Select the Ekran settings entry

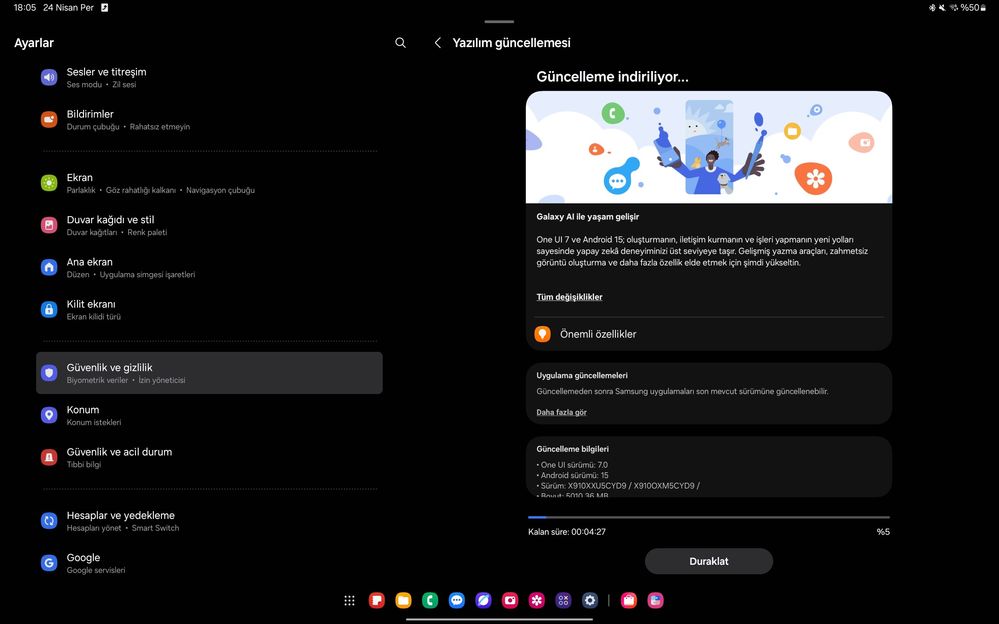[209, 183]
